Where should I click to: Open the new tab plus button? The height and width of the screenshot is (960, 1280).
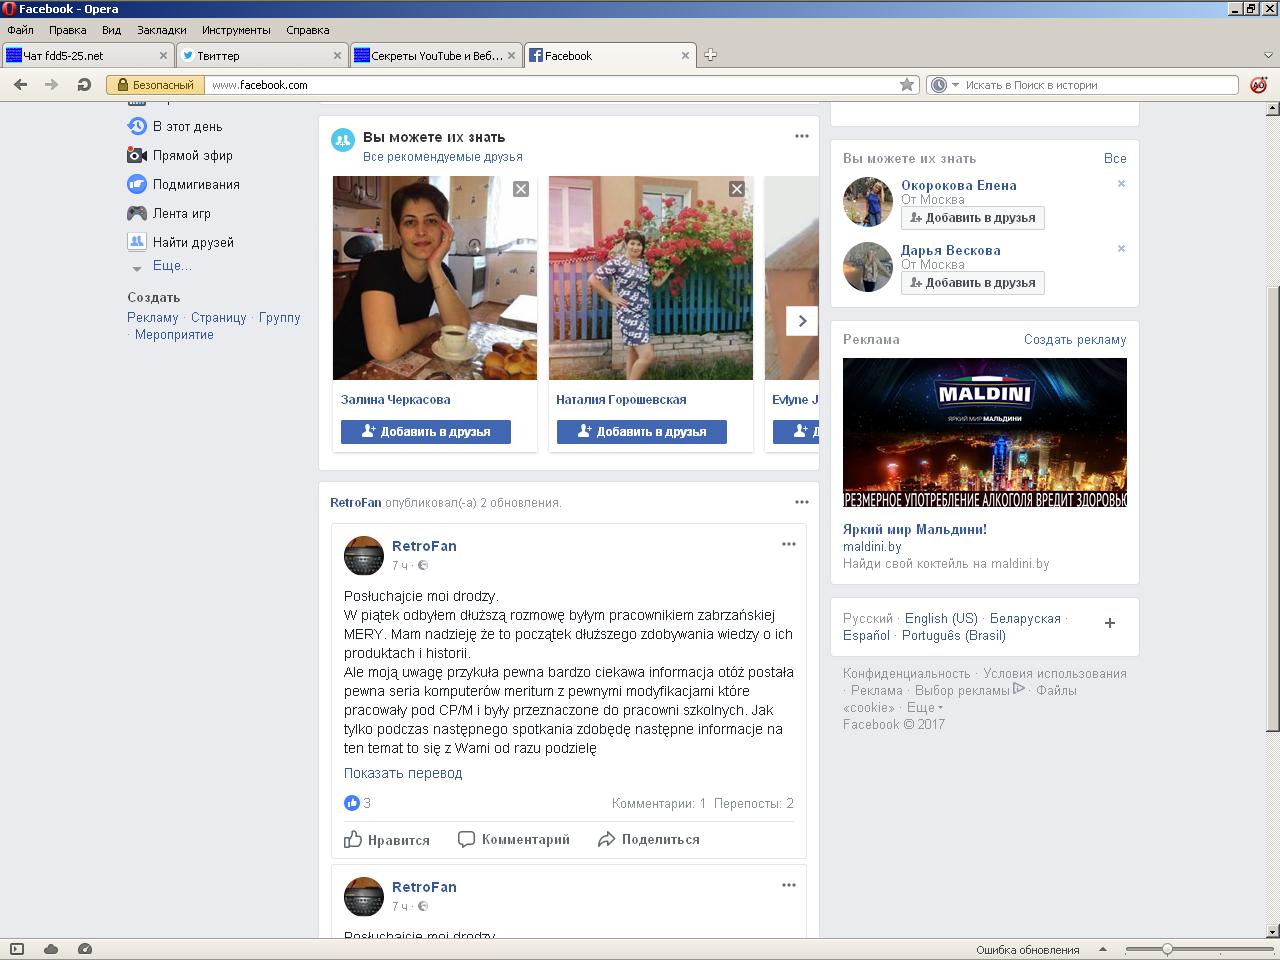pos(710,55)
